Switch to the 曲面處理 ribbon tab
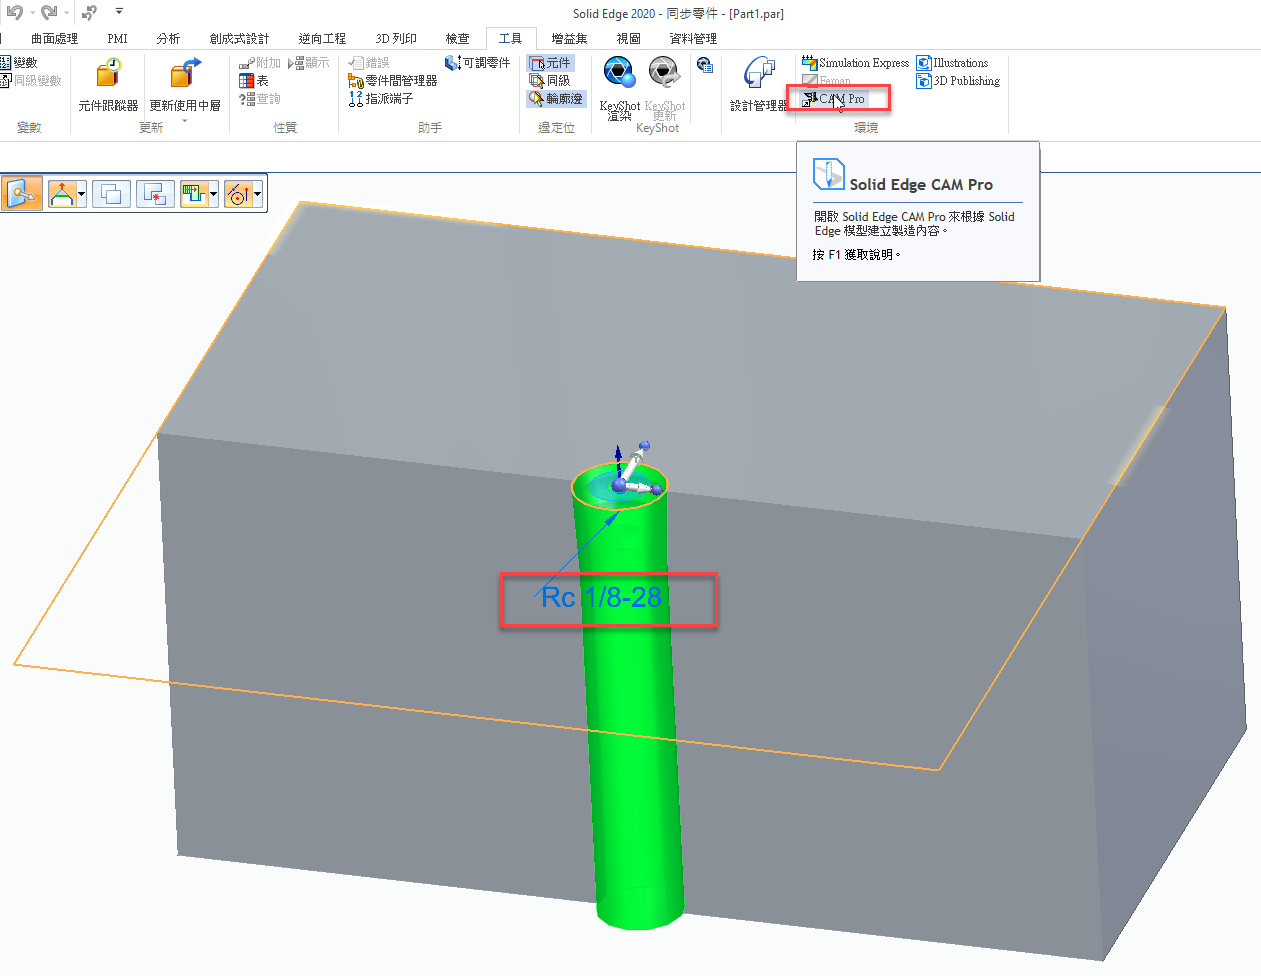1261x976 pixels. (x=54, y=39)
